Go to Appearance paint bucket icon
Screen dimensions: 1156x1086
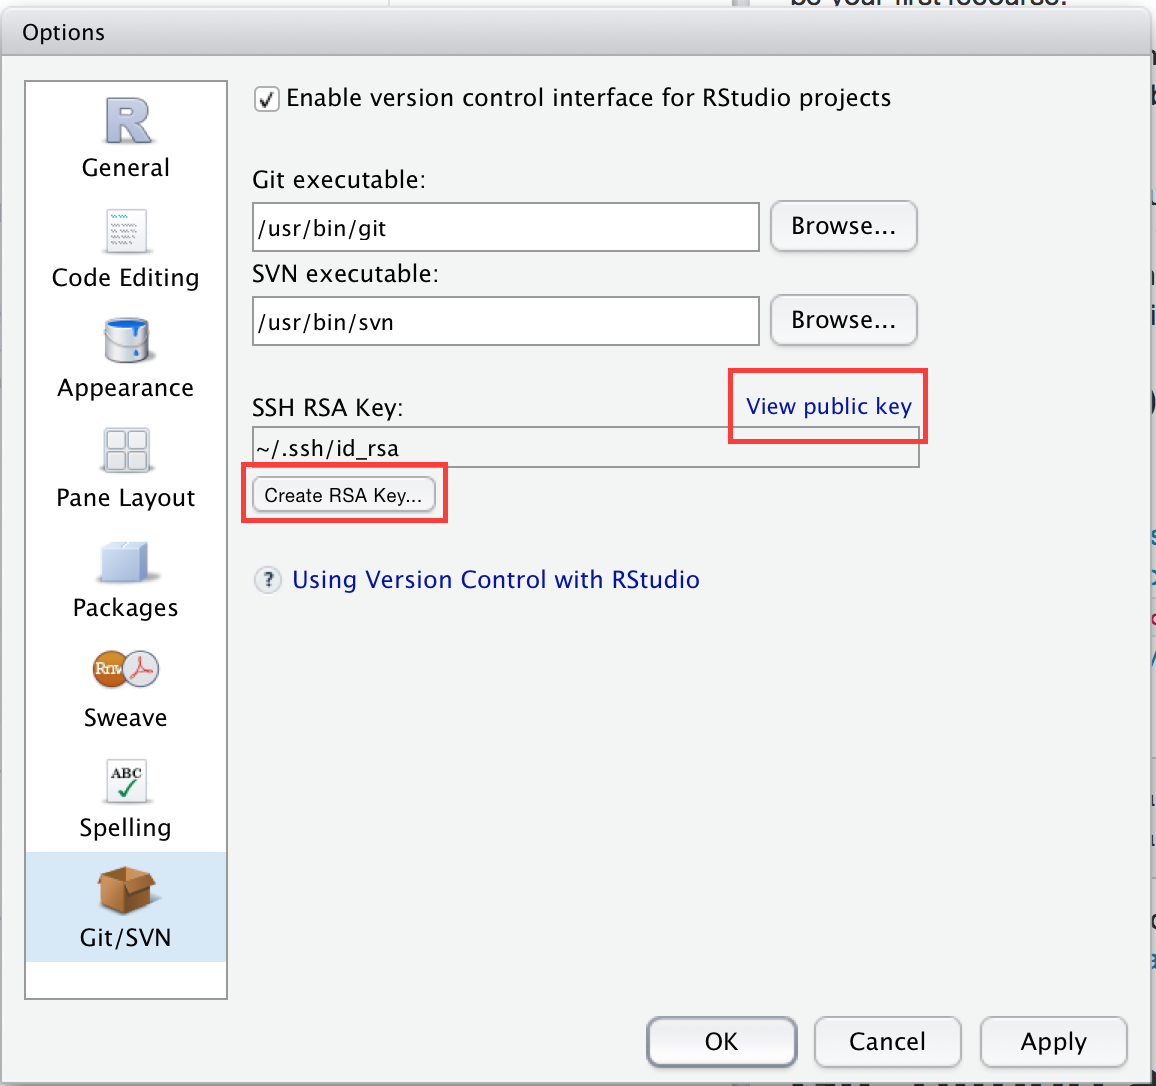click(x=126, y=341)
